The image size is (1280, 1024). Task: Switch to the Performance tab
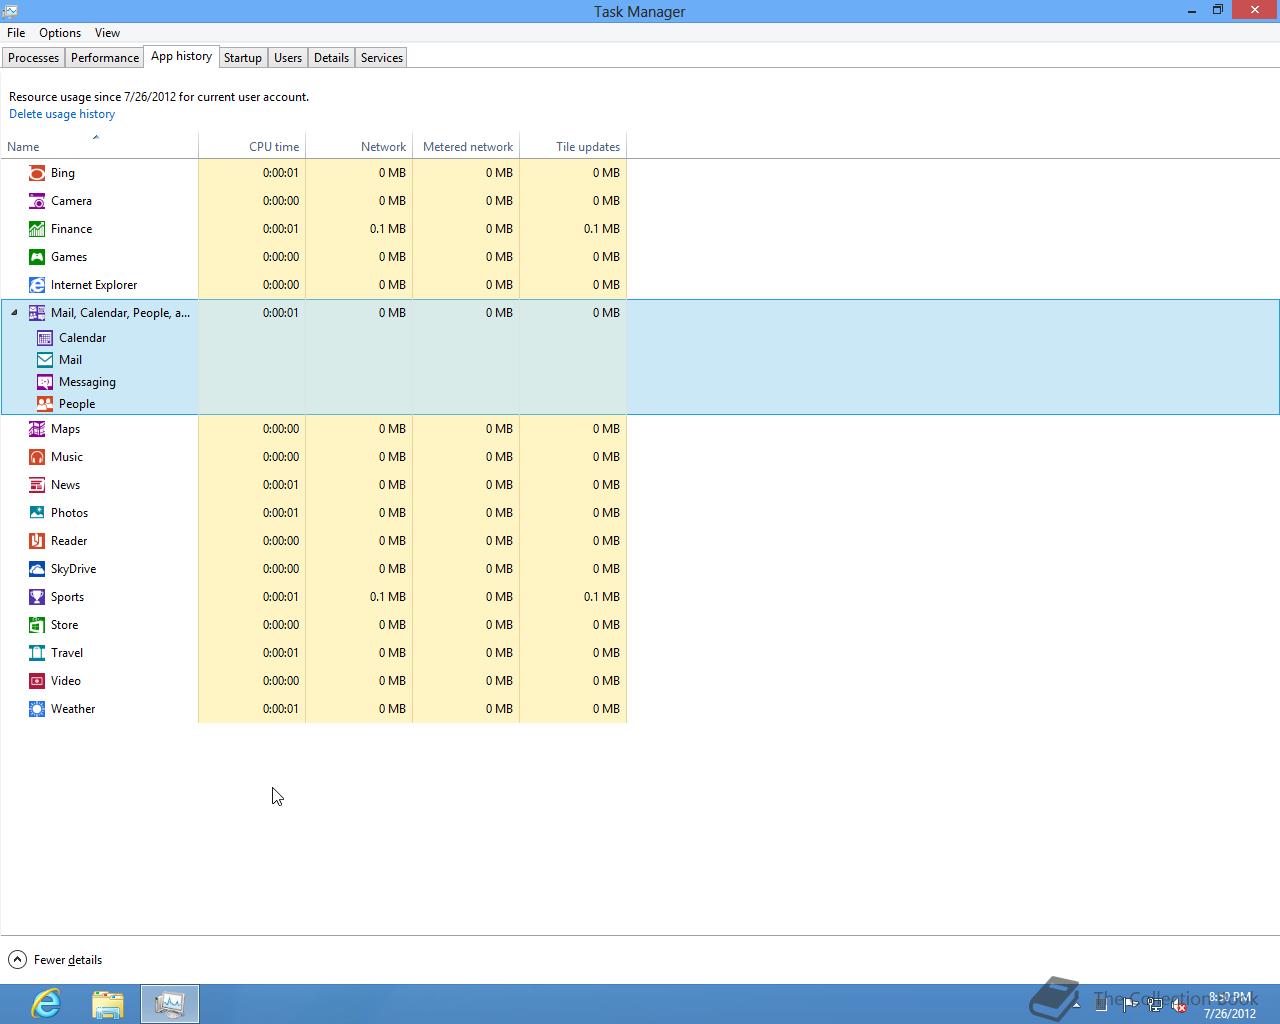[x=105, y=58]
